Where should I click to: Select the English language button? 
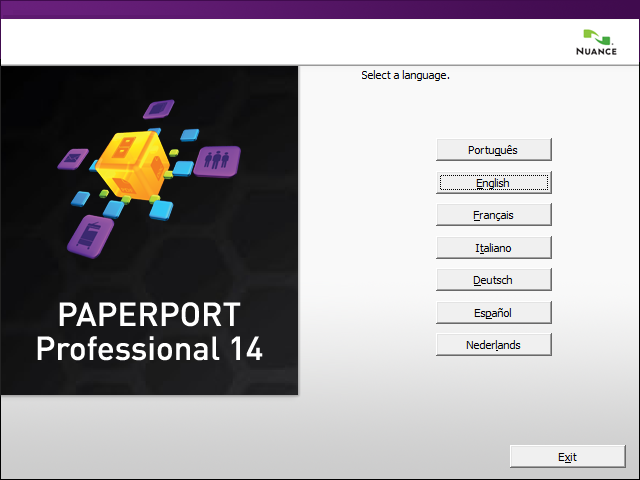494,183
